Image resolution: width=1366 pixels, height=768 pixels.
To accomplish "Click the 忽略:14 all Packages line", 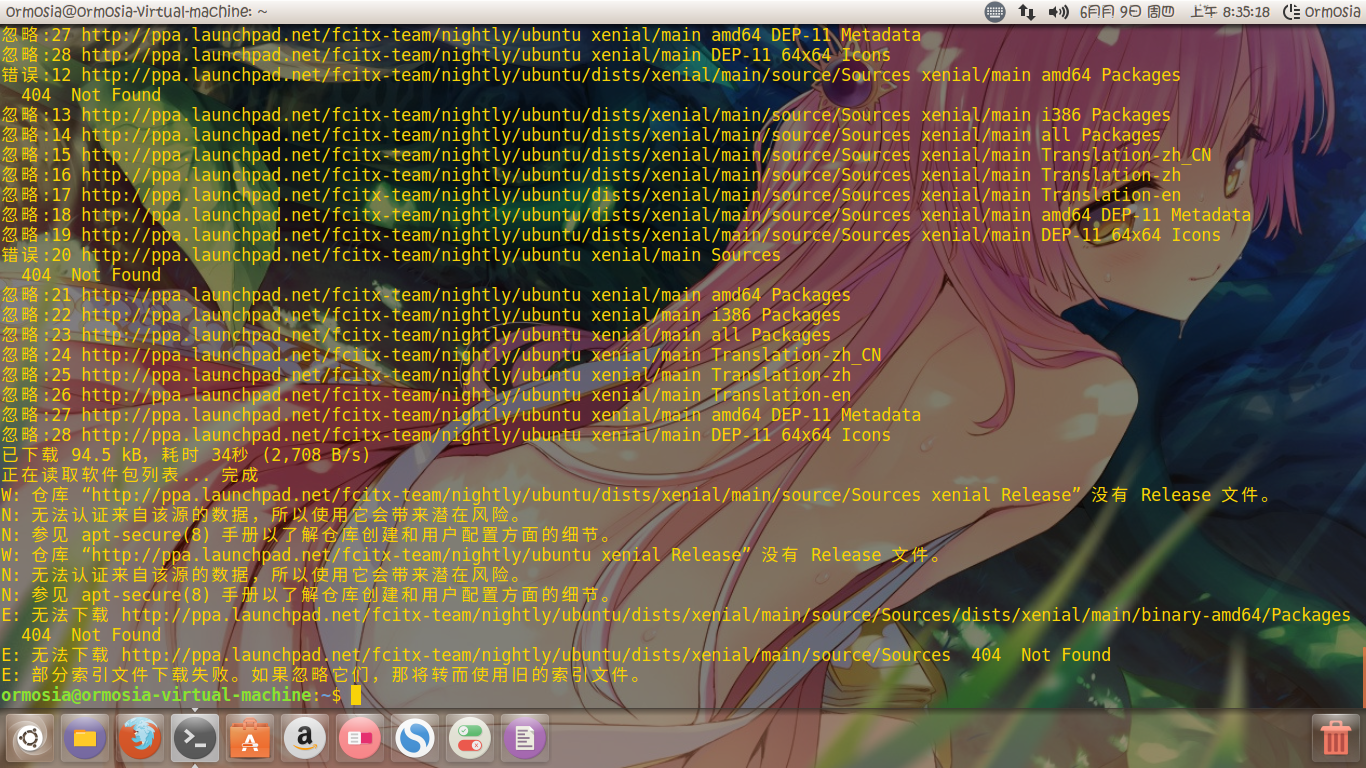I will tap(581, 135).
